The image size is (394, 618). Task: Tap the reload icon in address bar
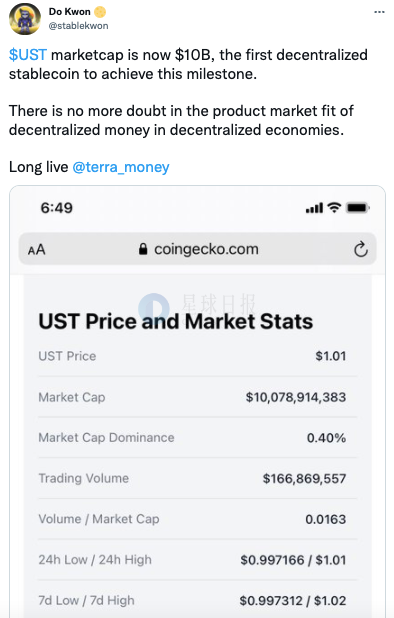pyautogui.click(x=361, y=249)
